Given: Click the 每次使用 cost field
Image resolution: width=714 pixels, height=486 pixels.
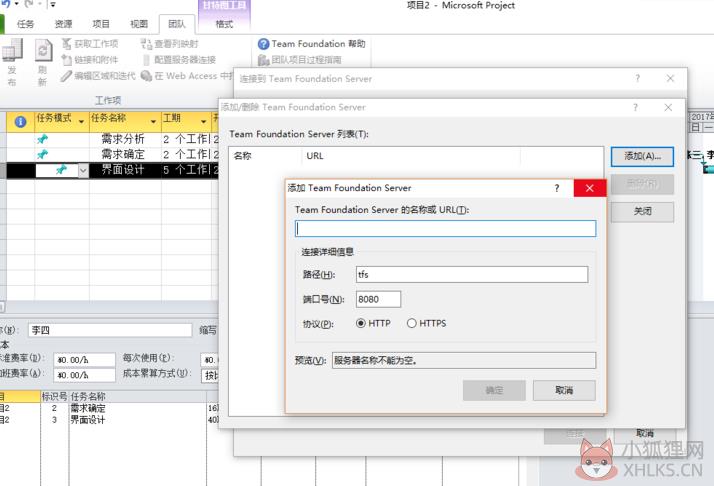Looking at the screenshot, I should 210,360.
